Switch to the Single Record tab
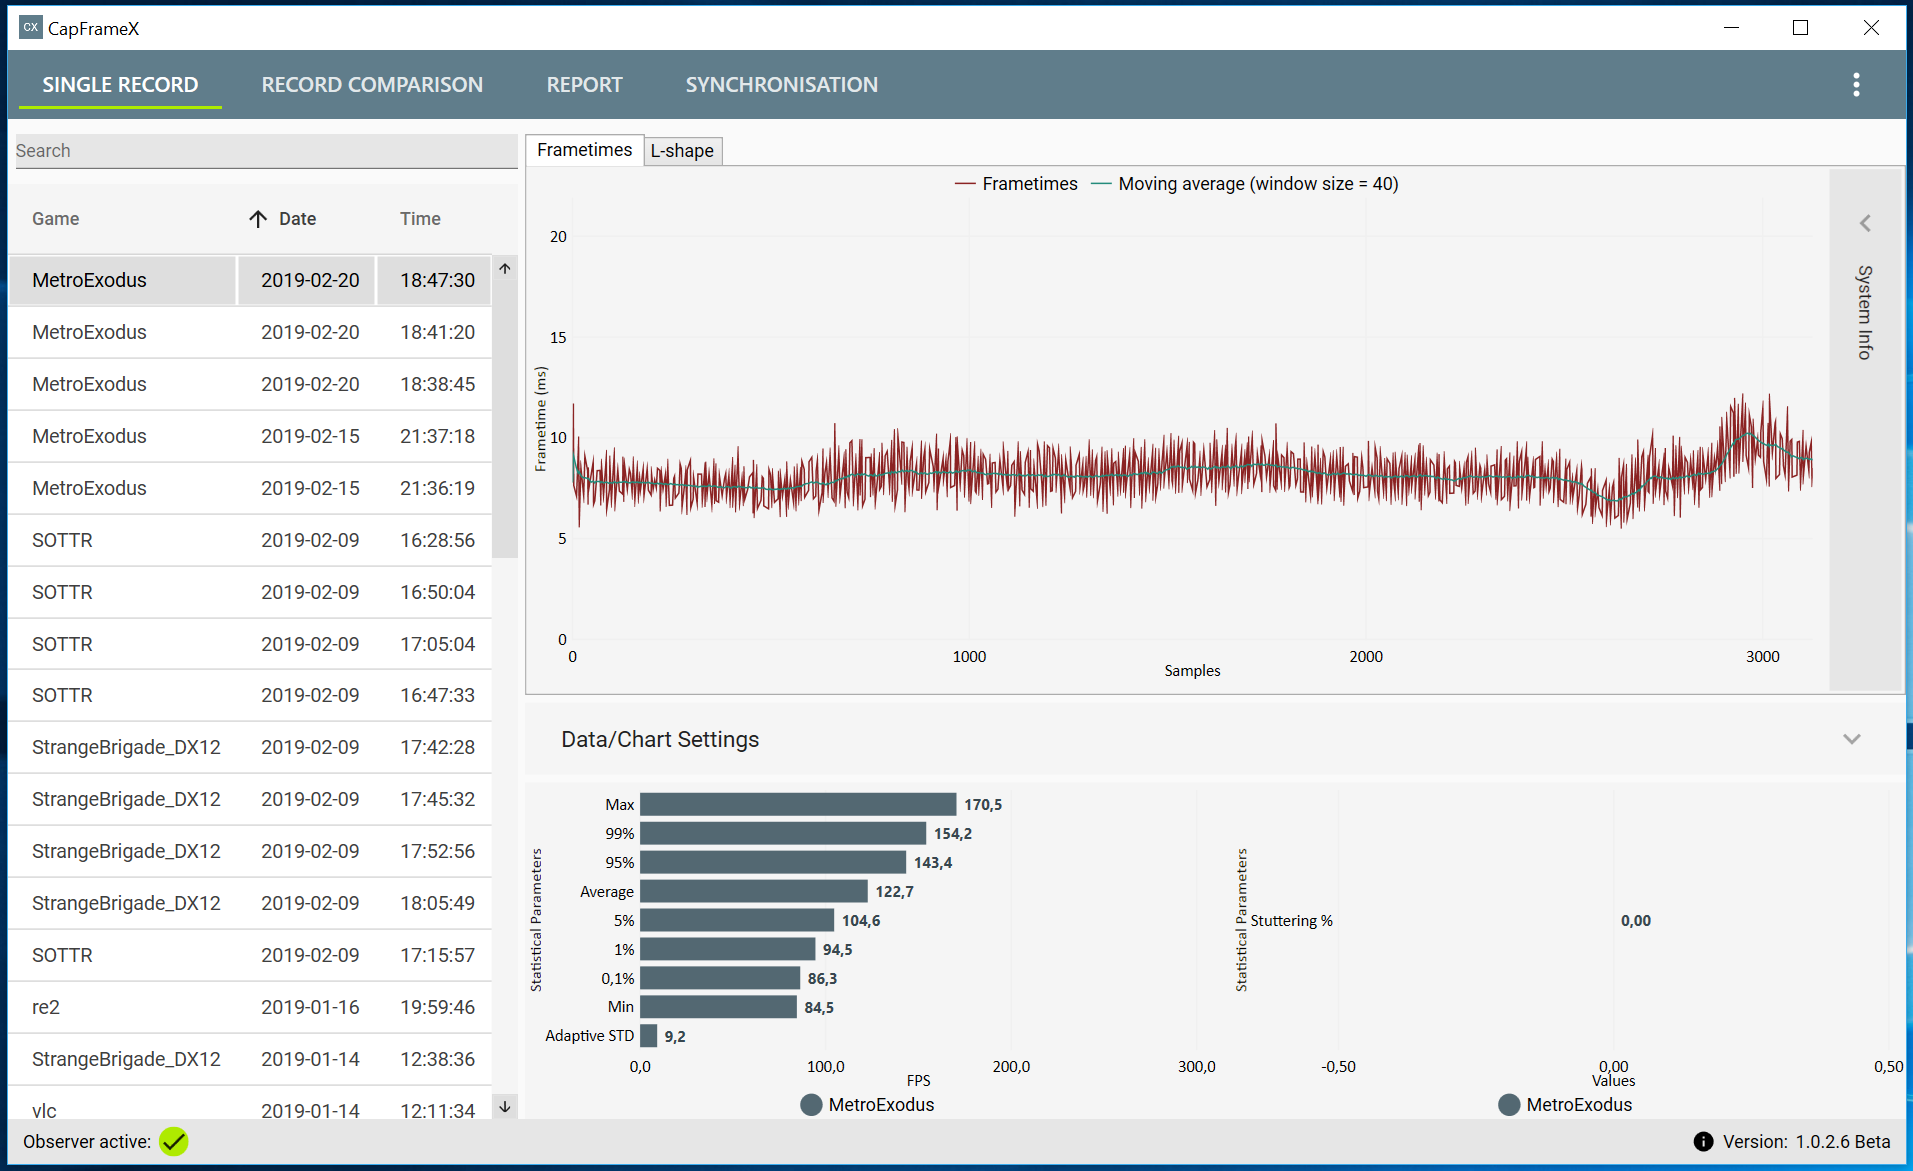1913x1171 pixels. tap(120, 85)
